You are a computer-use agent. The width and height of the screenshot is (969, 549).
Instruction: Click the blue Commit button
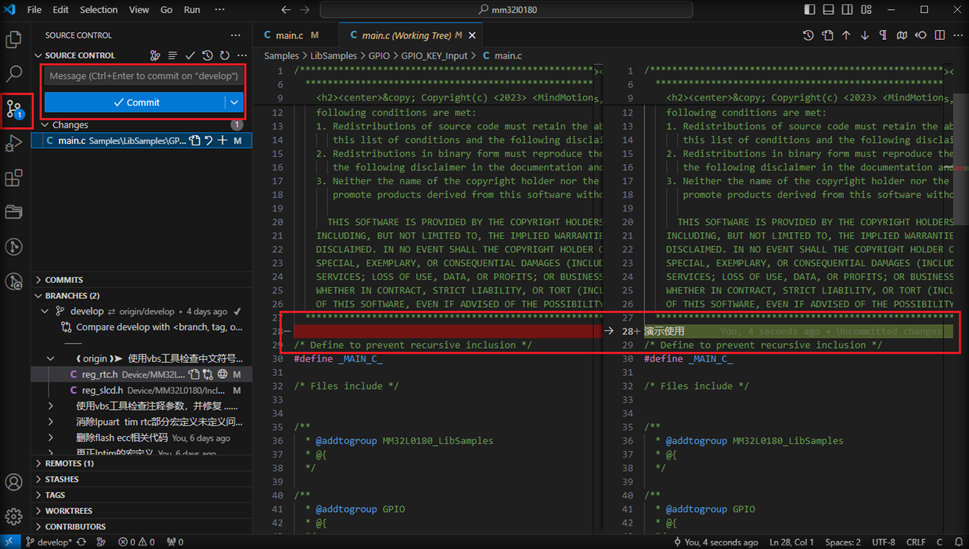coord(135,102)
